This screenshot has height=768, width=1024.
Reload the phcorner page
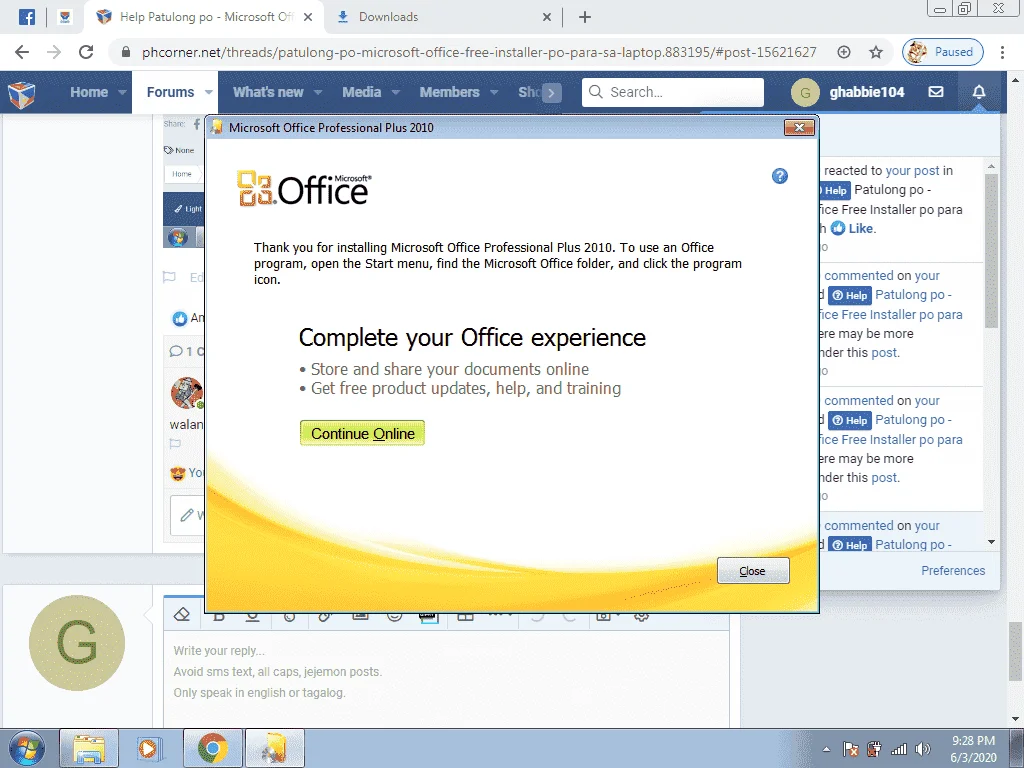[86, 52]
